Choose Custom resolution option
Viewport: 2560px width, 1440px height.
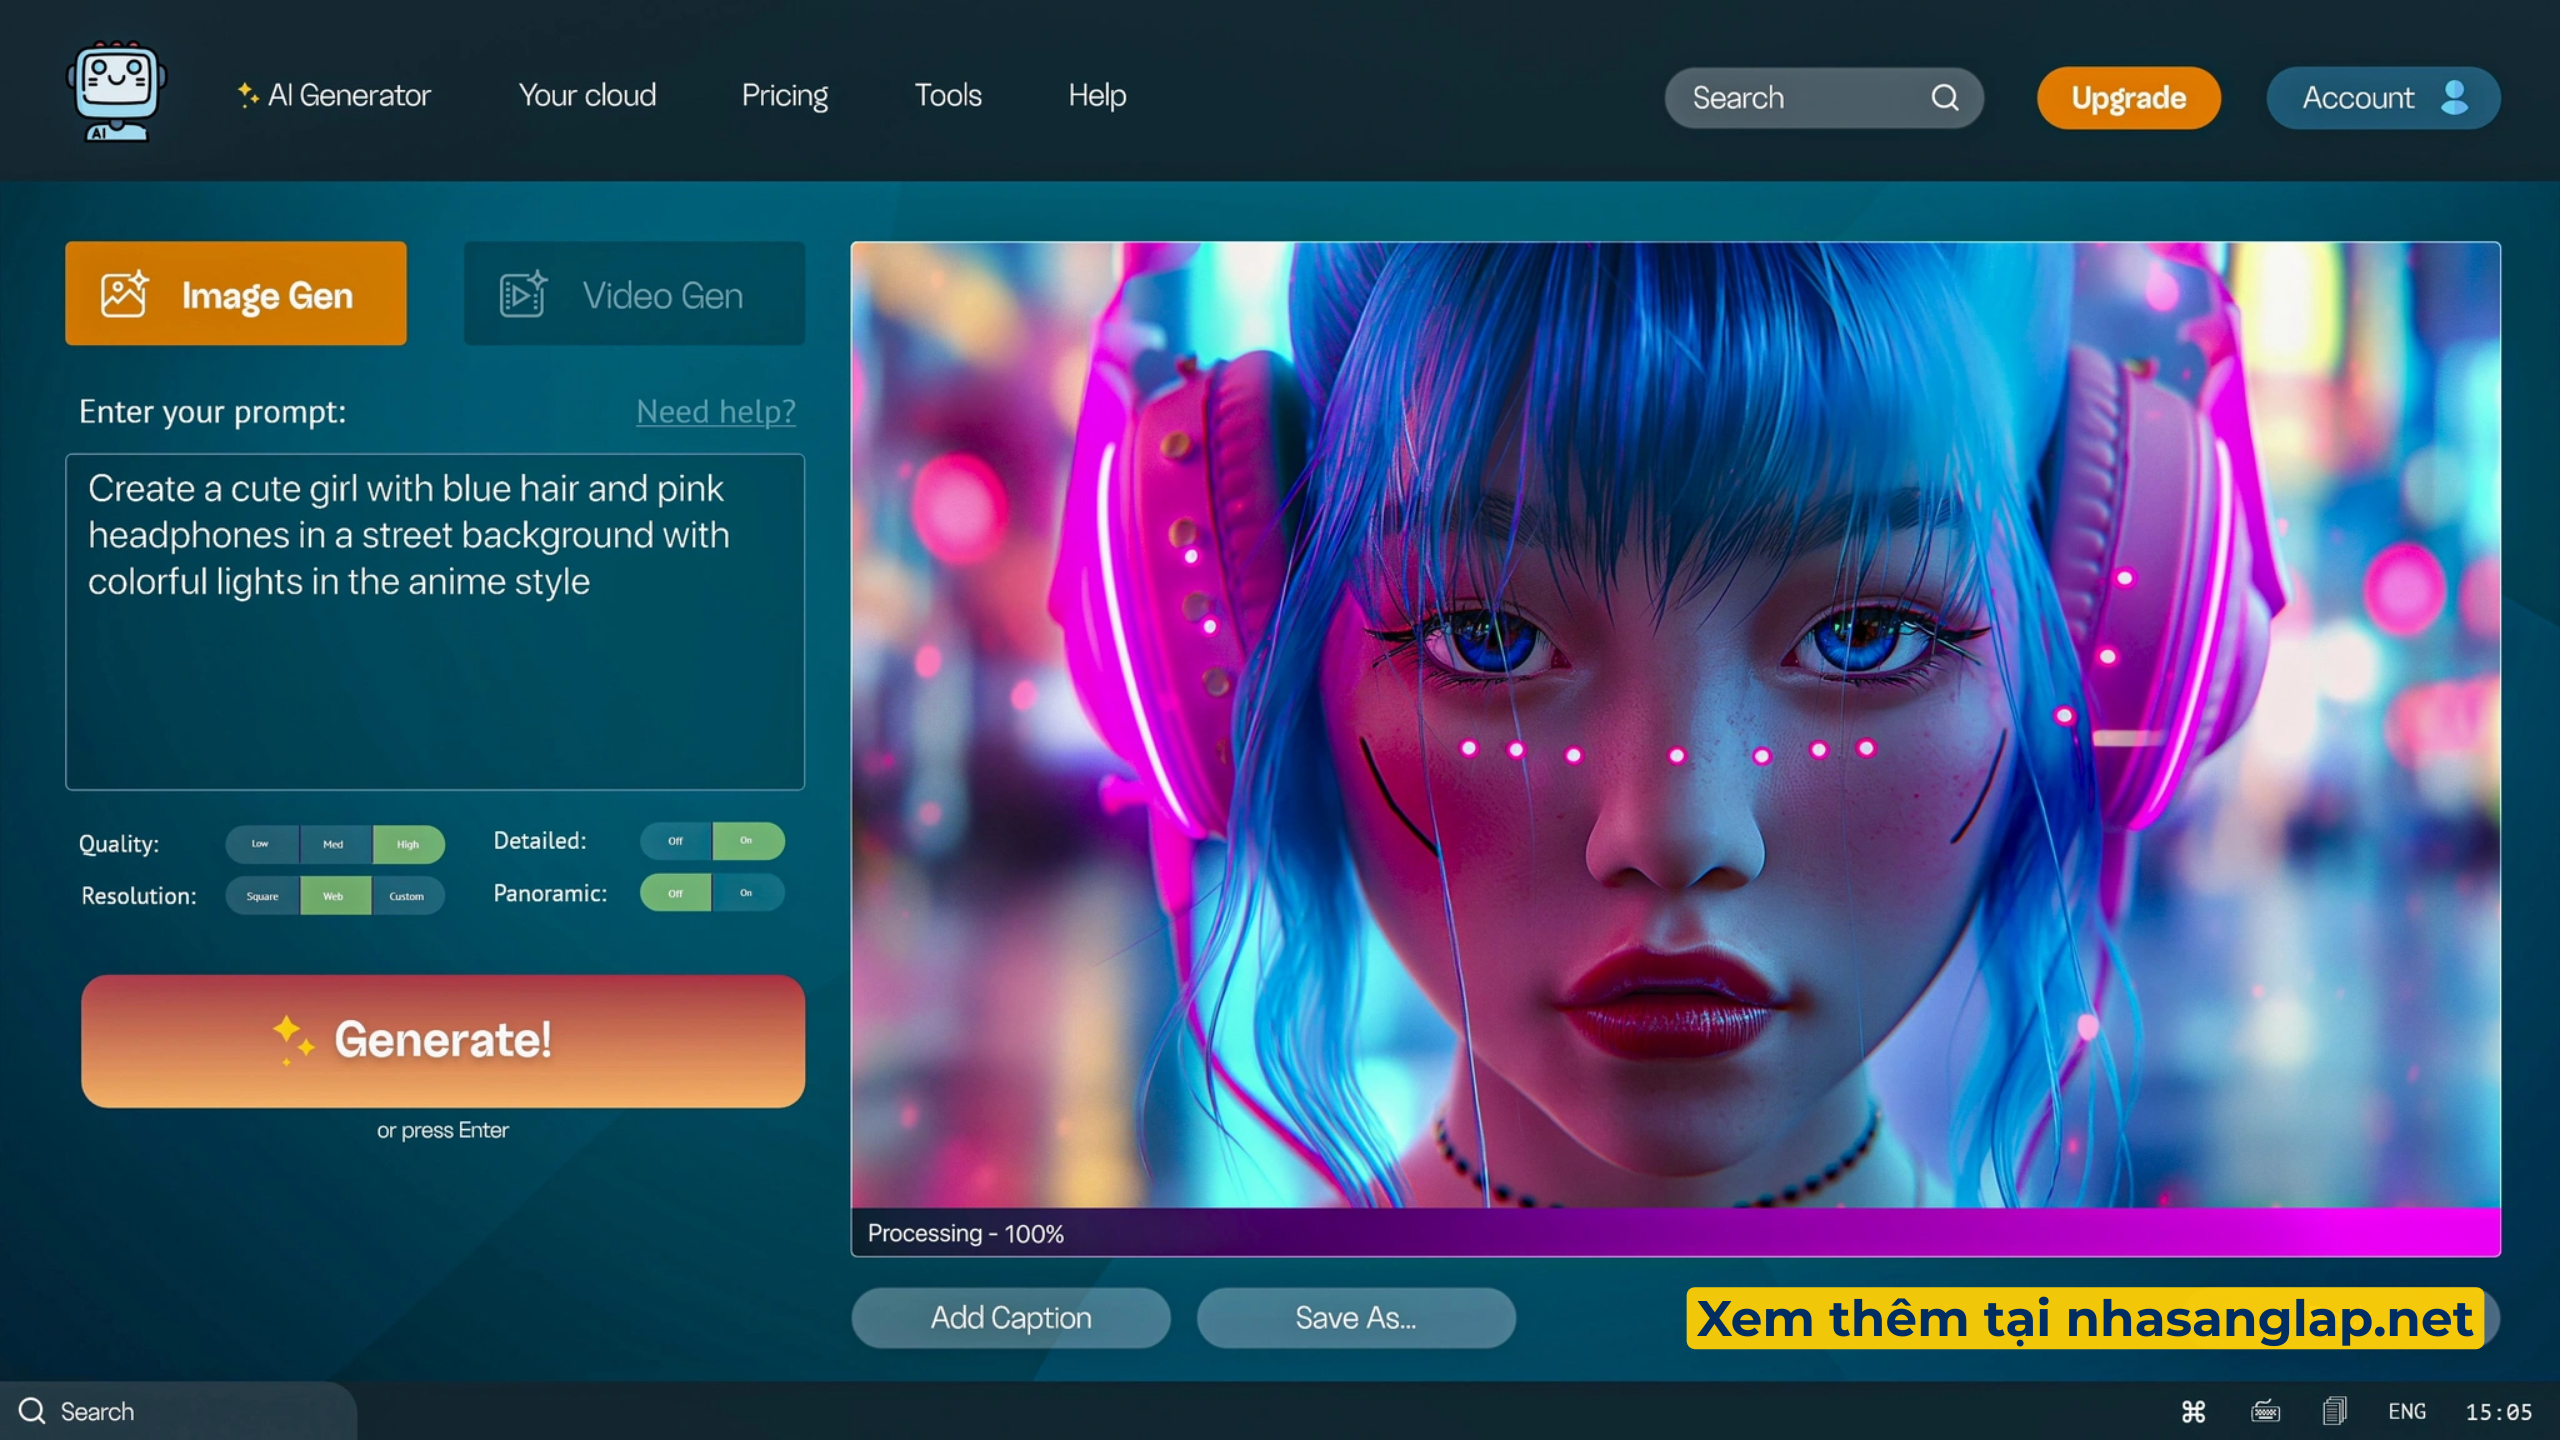406,896
